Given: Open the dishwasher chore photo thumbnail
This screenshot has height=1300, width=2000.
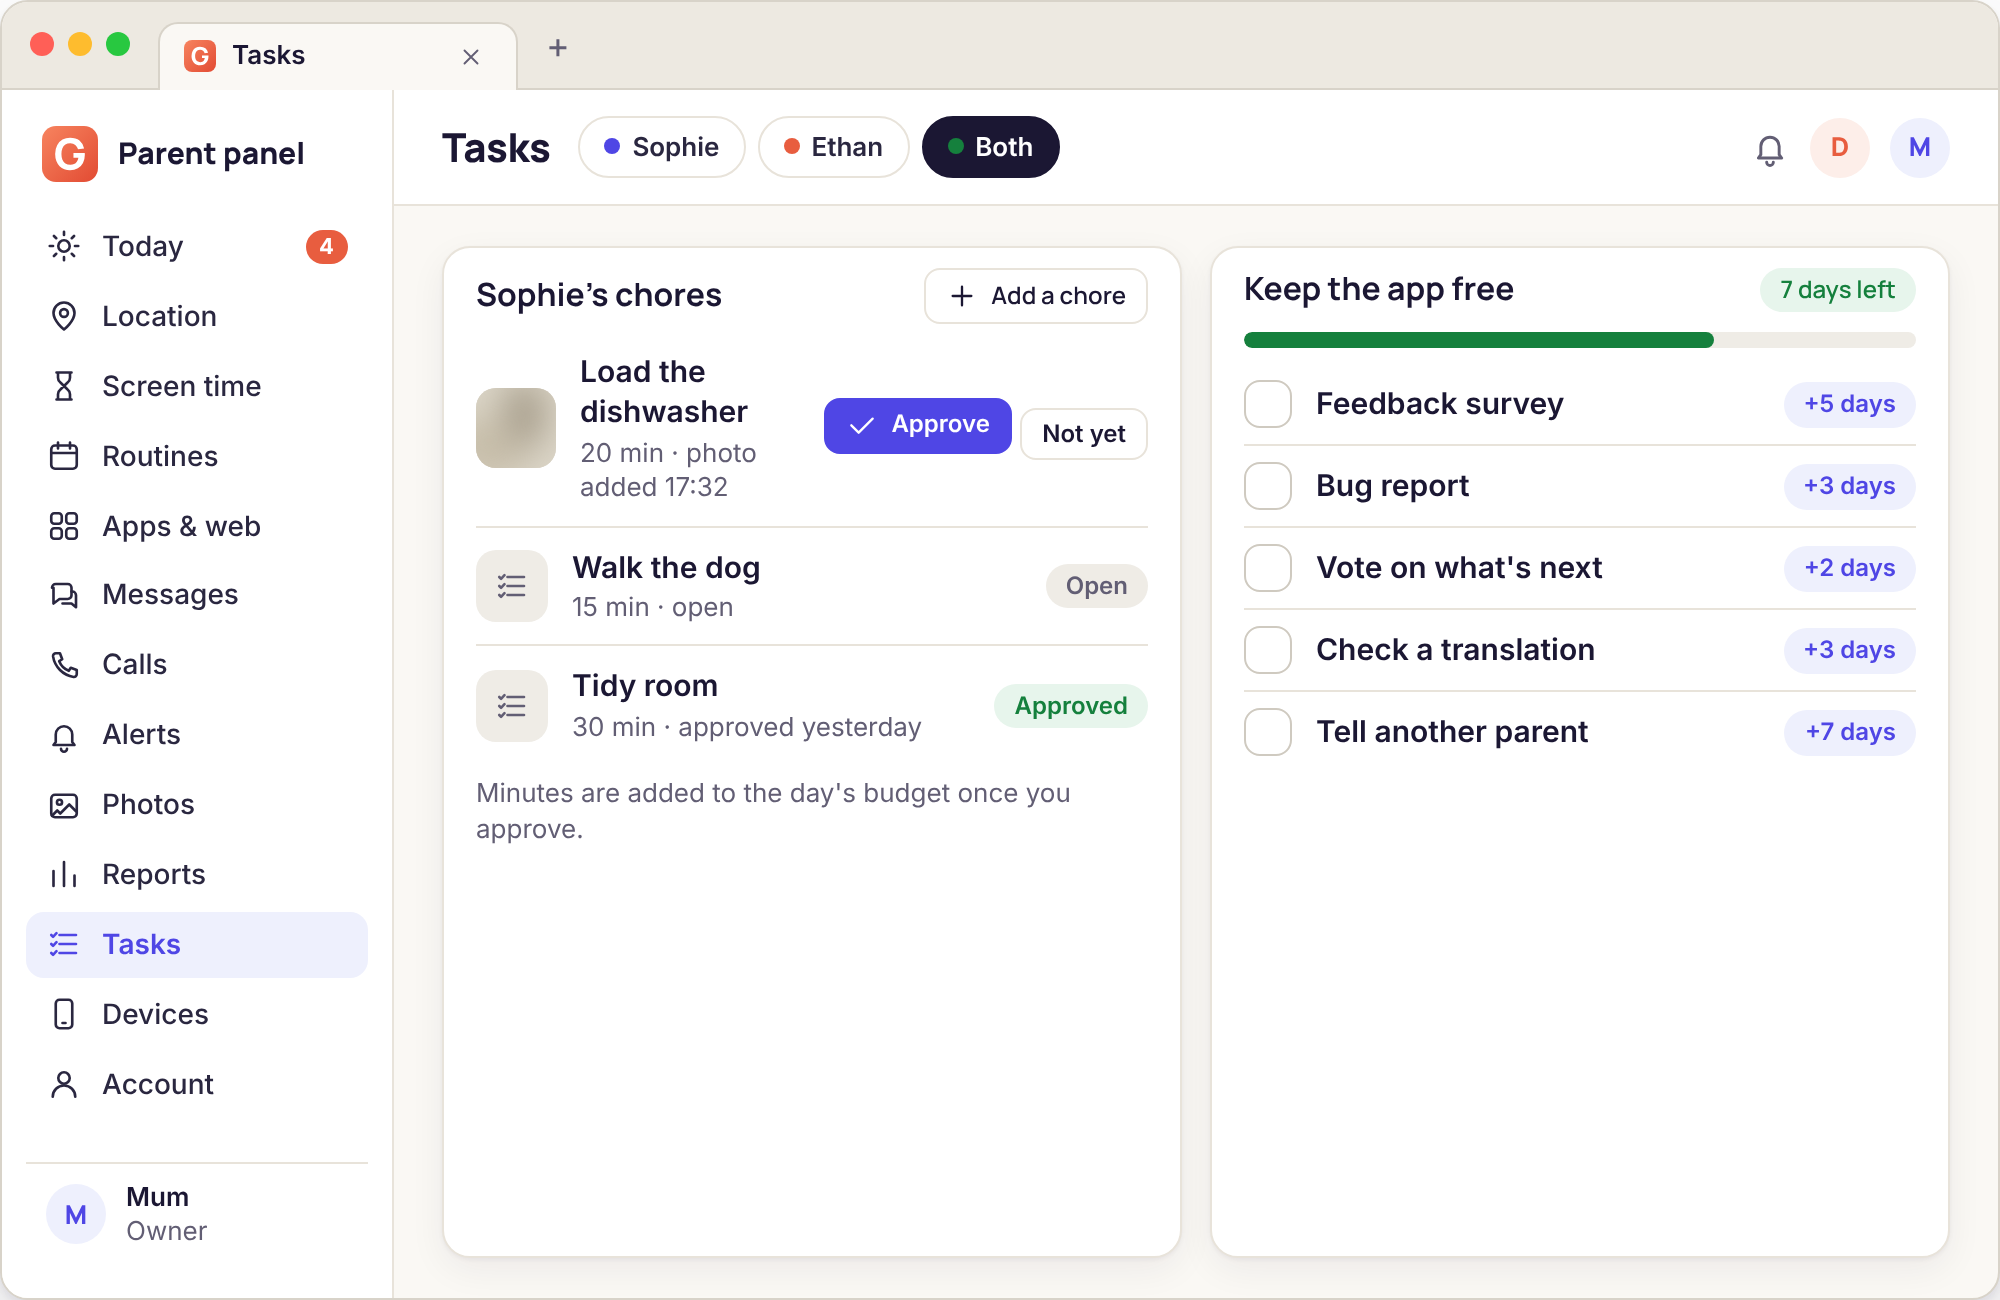Looking at the screenshot, I should (x=516, y=428).
